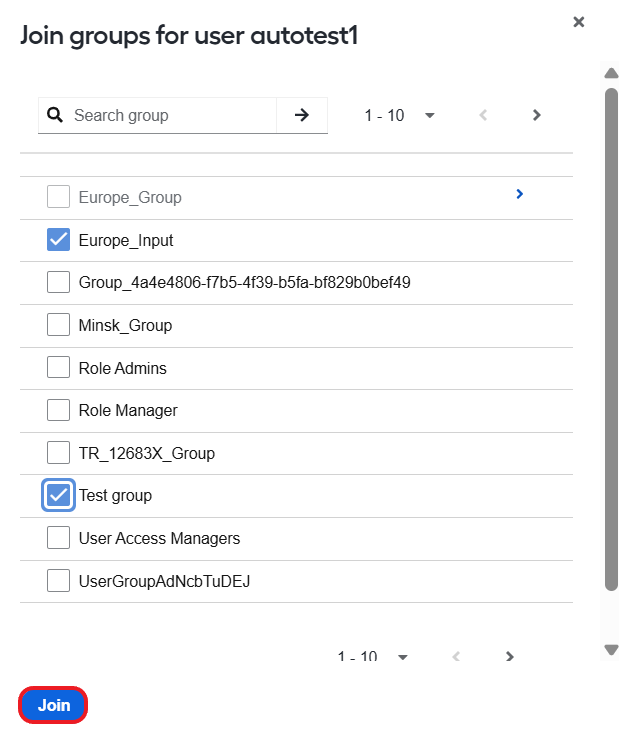Go to next page using bottom pagination arrow
The width and height of the screenshot is (619, 740).
click(x=510, y=656)
